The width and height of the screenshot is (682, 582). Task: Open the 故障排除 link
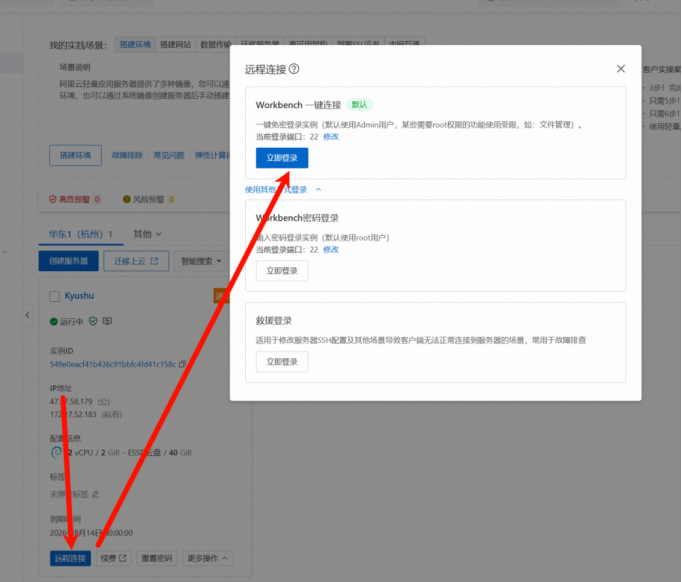tap(127, 155)
